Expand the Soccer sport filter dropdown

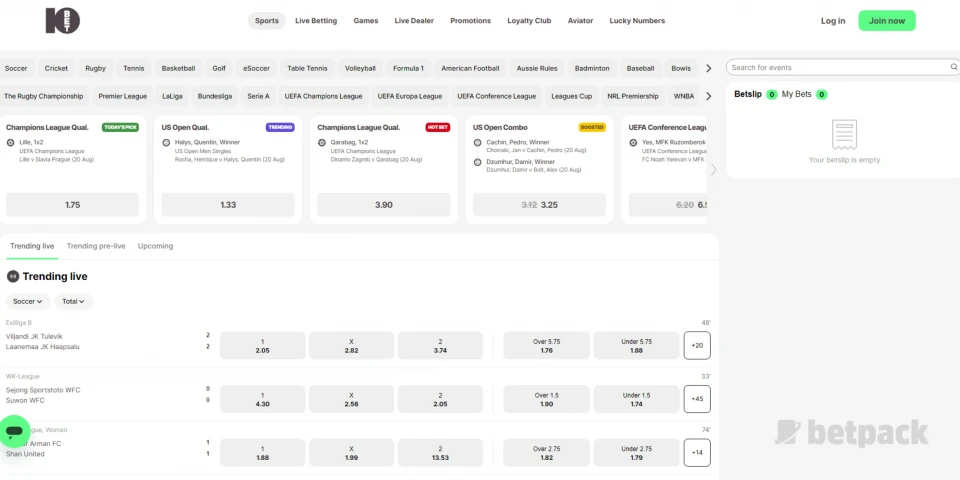coord(27,301)
